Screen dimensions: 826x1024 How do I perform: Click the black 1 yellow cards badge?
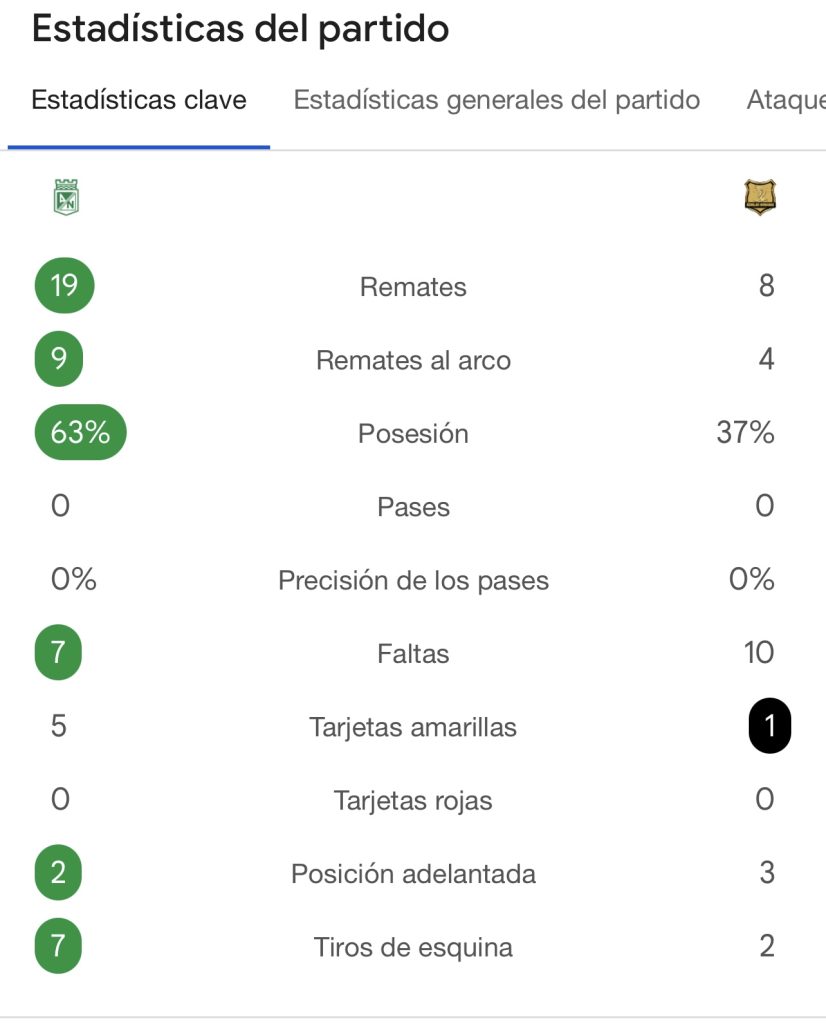[769, 726]
